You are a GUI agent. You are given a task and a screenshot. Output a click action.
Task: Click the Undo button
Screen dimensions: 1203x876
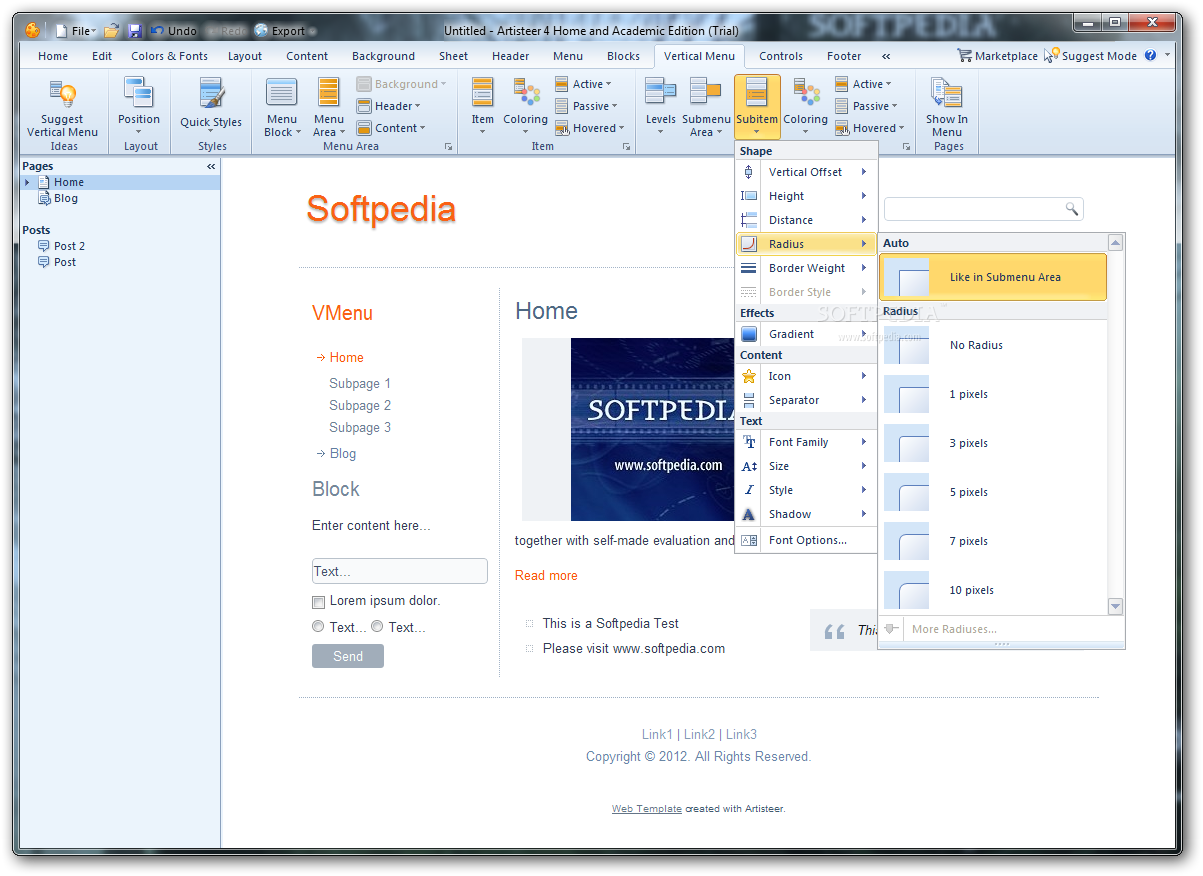(174, 31)
